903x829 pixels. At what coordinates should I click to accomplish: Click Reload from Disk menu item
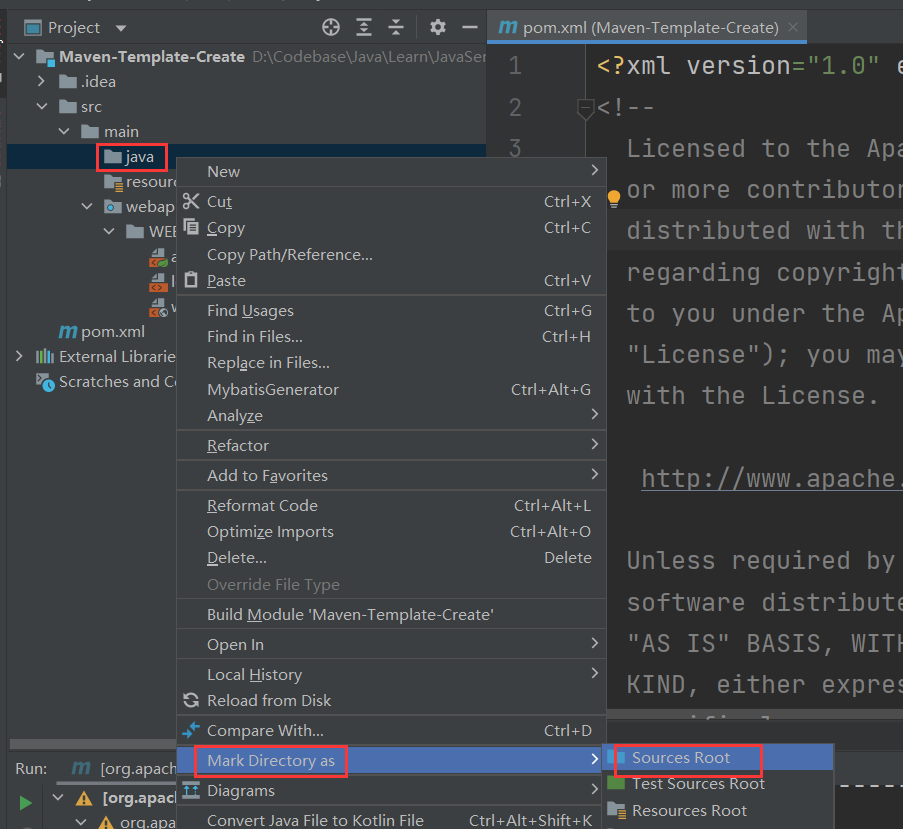point(269,701)
